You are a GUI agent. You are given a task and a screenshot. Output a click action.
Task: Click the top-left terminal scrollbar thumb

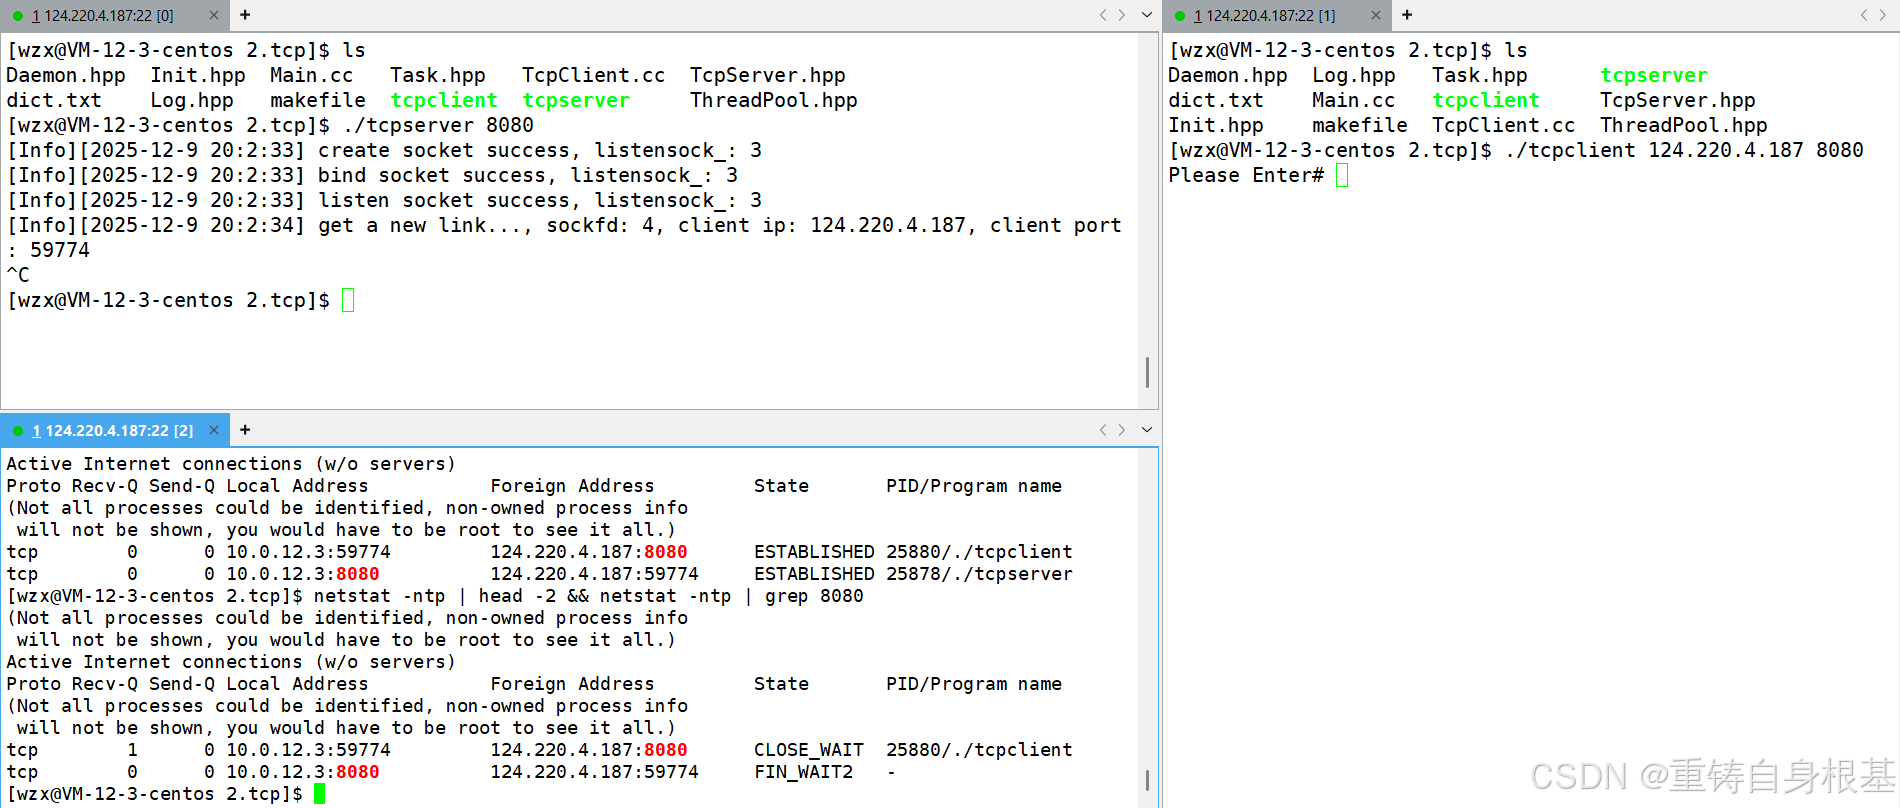(1147, 372)
